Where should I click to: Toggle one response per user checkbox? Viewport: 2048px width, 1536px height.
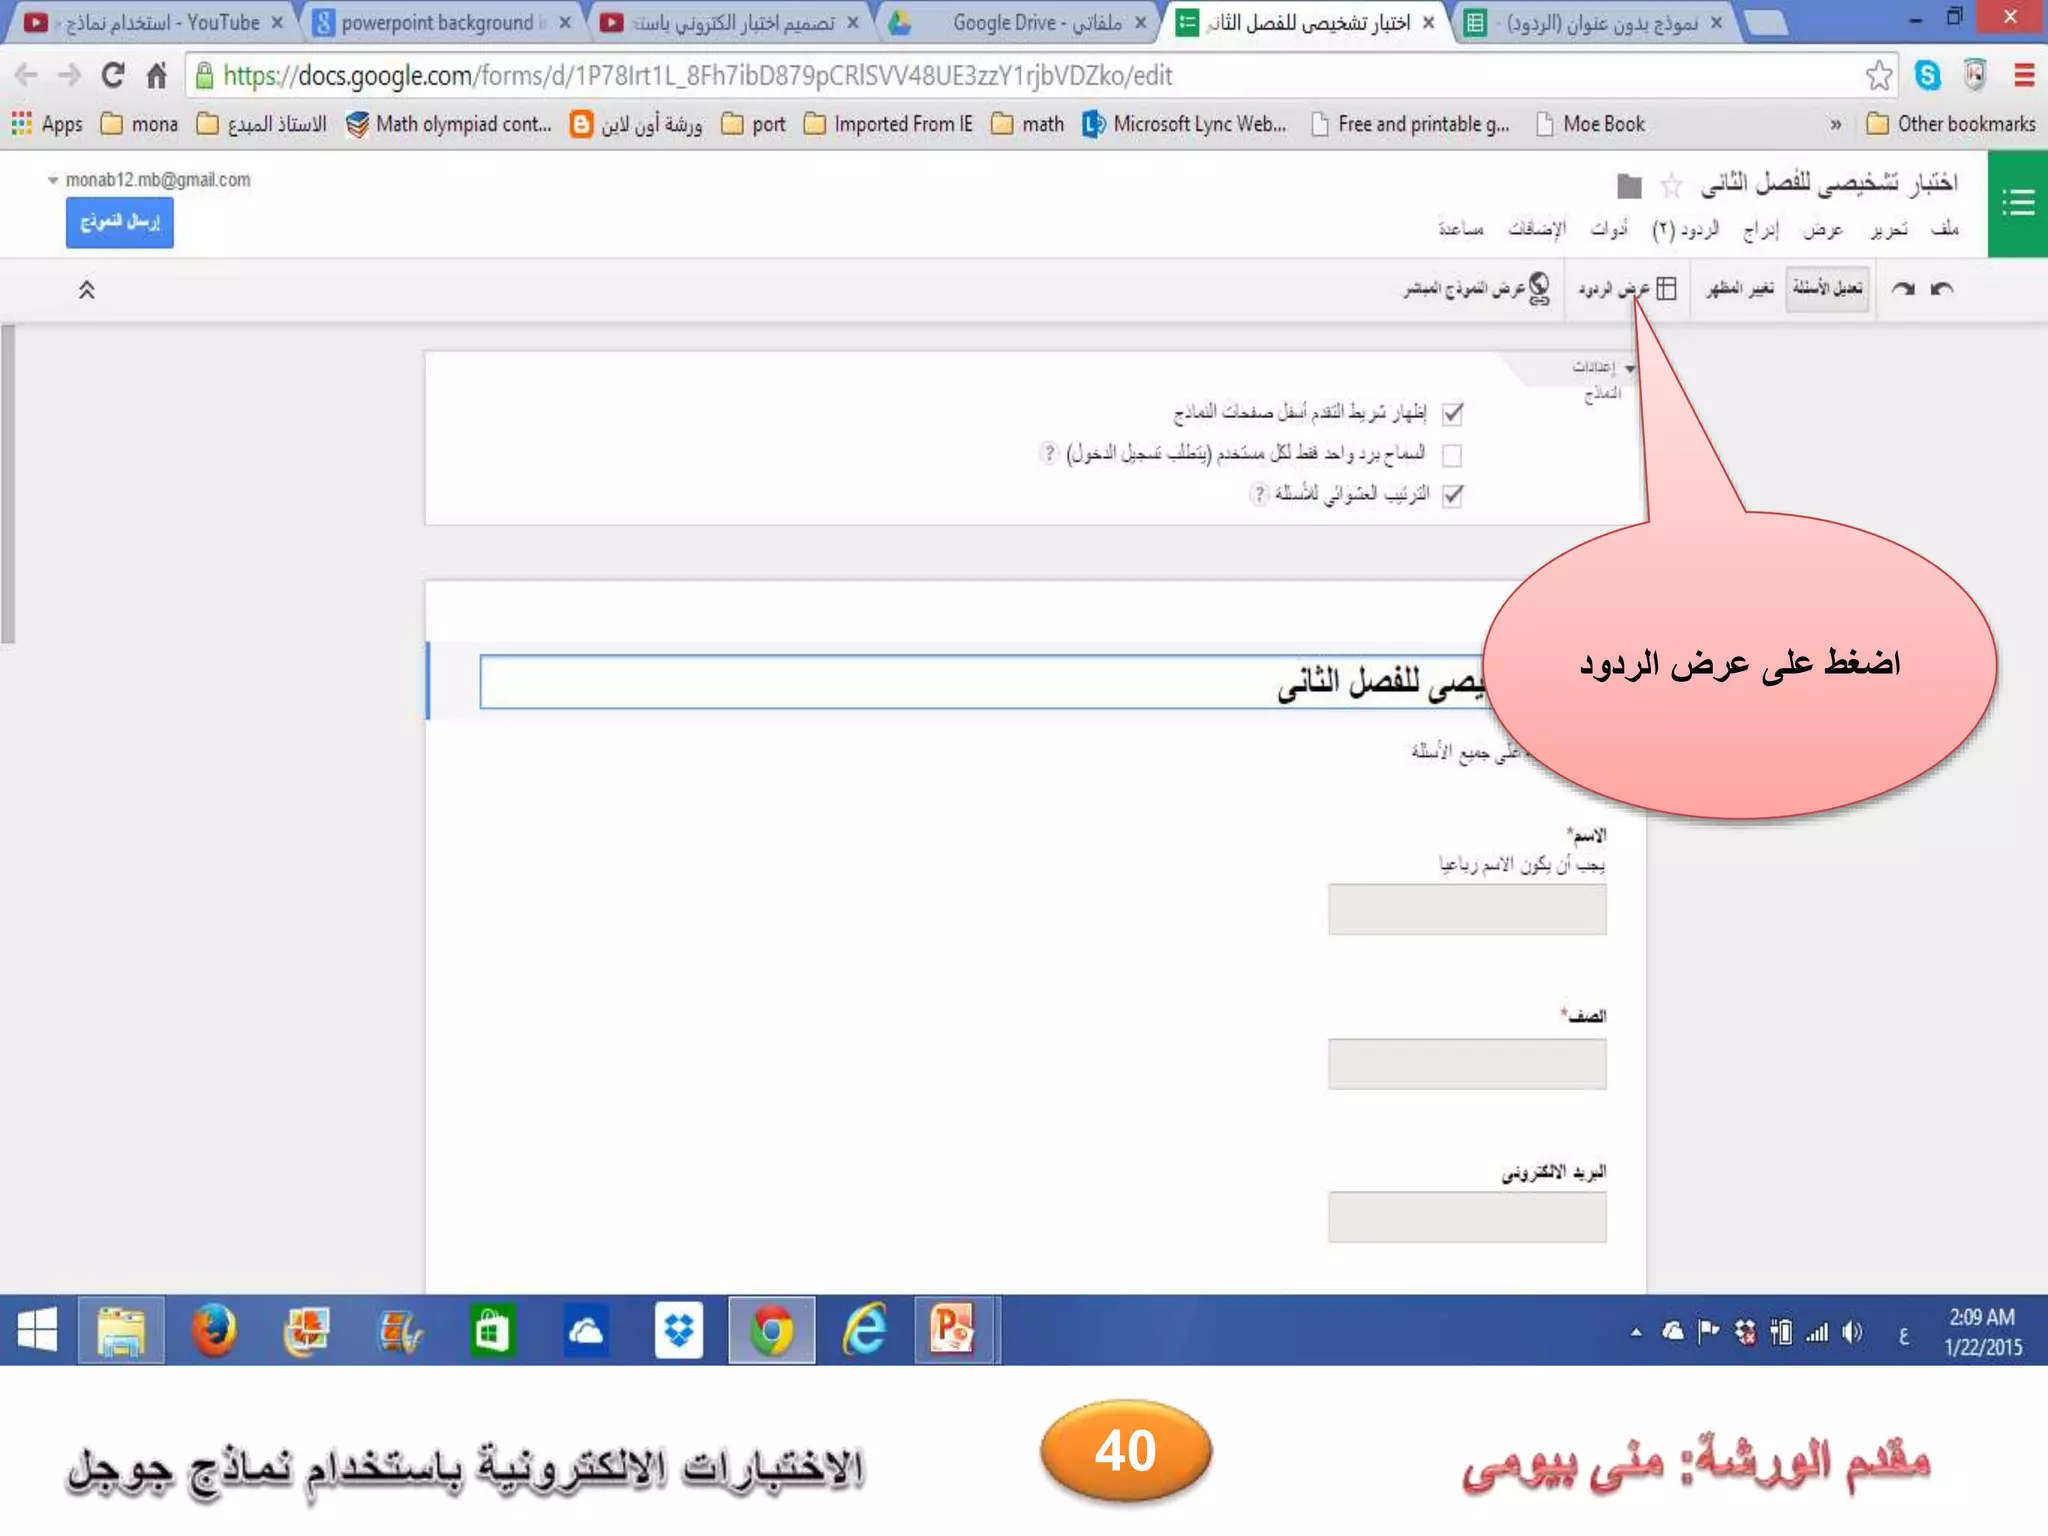(x=1452, y=455)
